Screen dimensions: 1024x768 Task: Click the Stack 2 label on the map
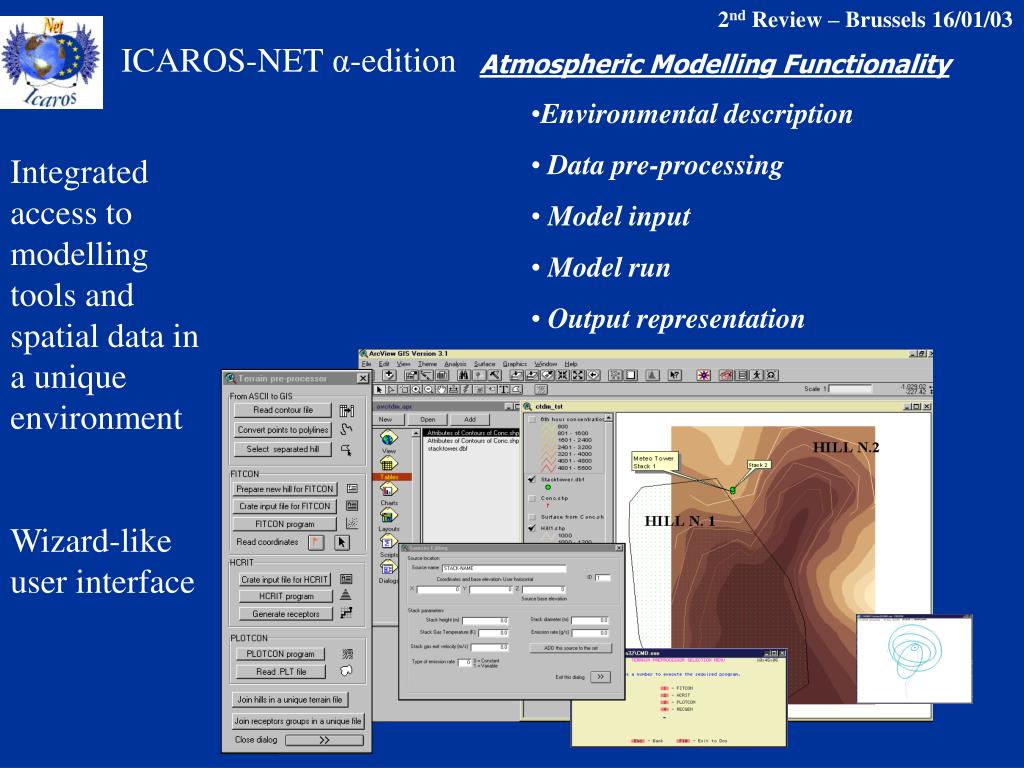(x=759, y=465)
